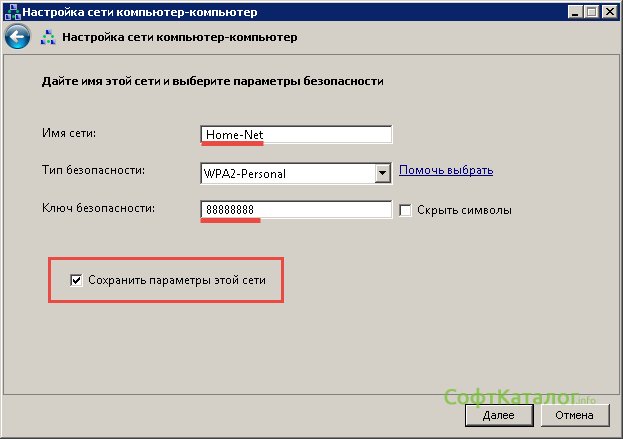Close the network setup window
623x439 pixels.
click(x=609, y=11)
